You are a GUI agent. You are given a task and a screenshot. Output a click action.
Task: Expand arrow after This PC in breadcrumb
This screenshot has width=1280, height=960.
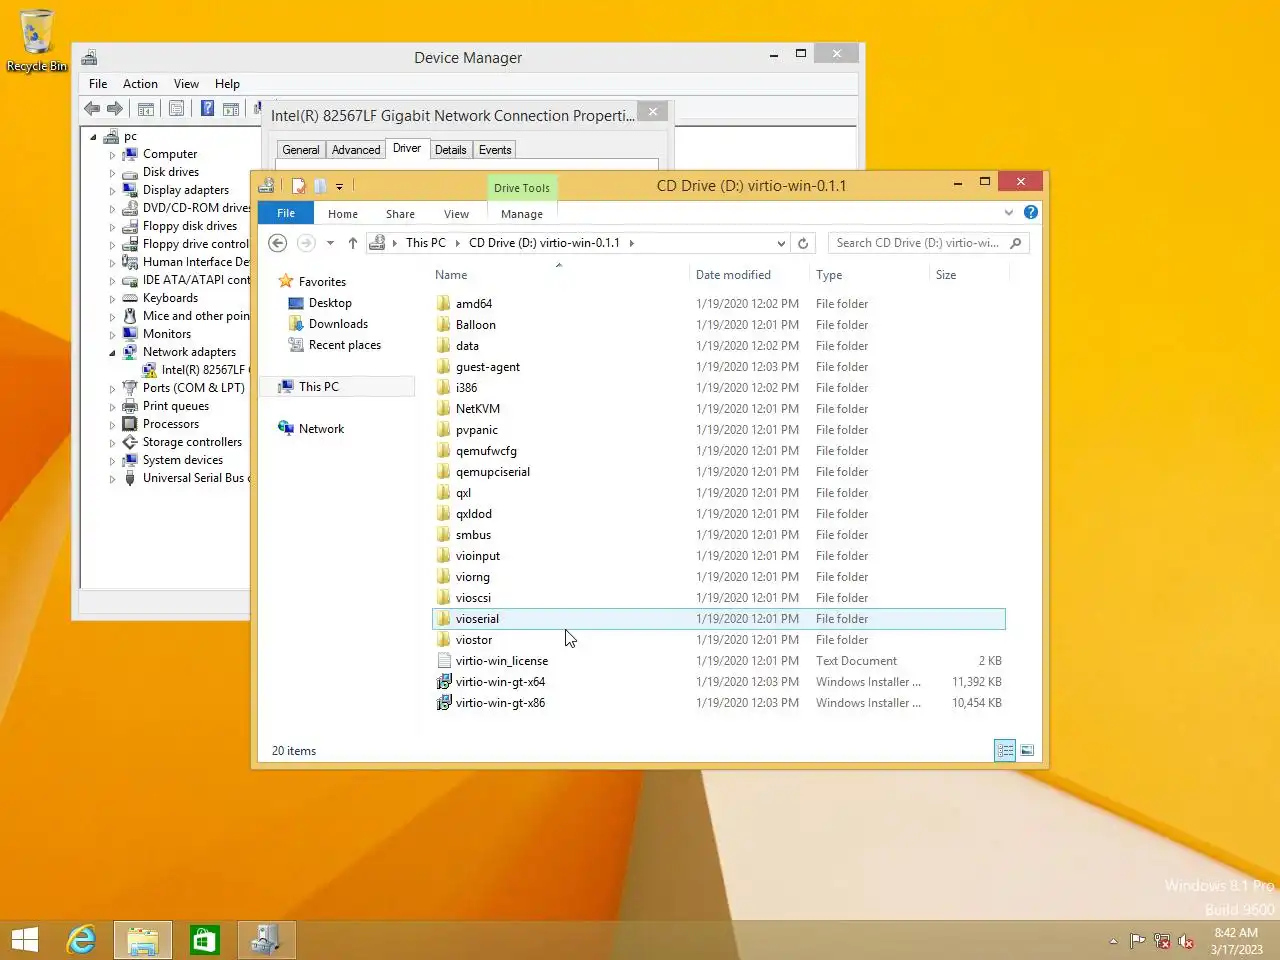click(458, 243)
